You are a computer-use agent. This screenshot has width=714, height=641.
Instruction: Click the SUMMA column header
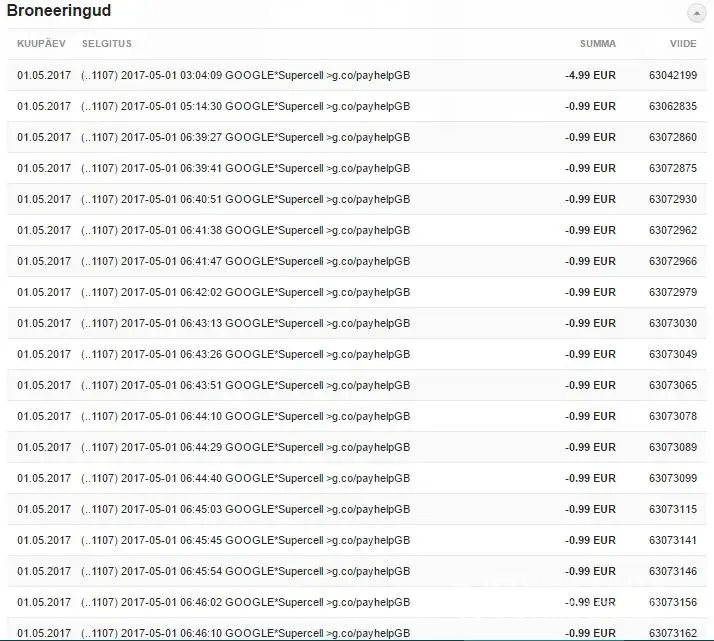pos(597,44)
